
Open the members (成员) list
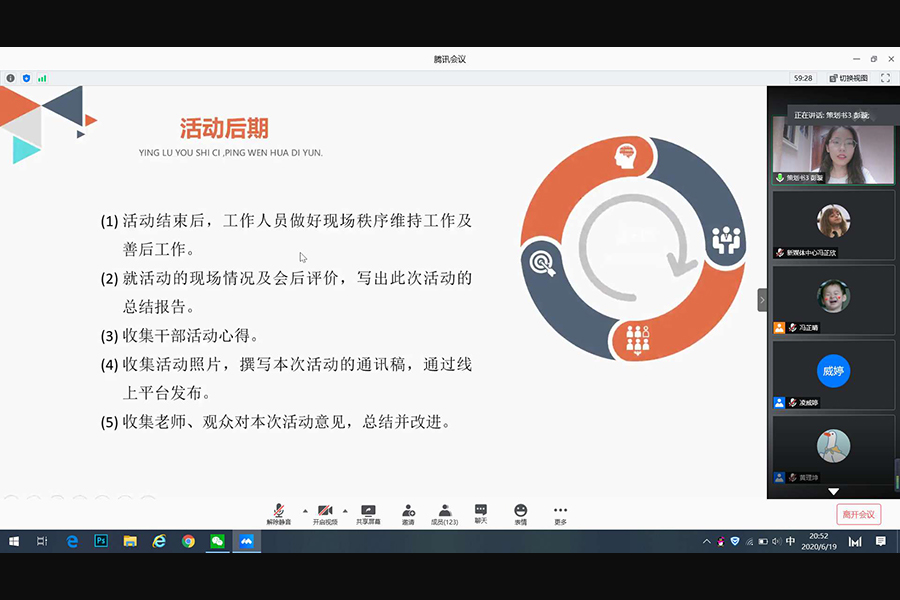pos(444,513)
